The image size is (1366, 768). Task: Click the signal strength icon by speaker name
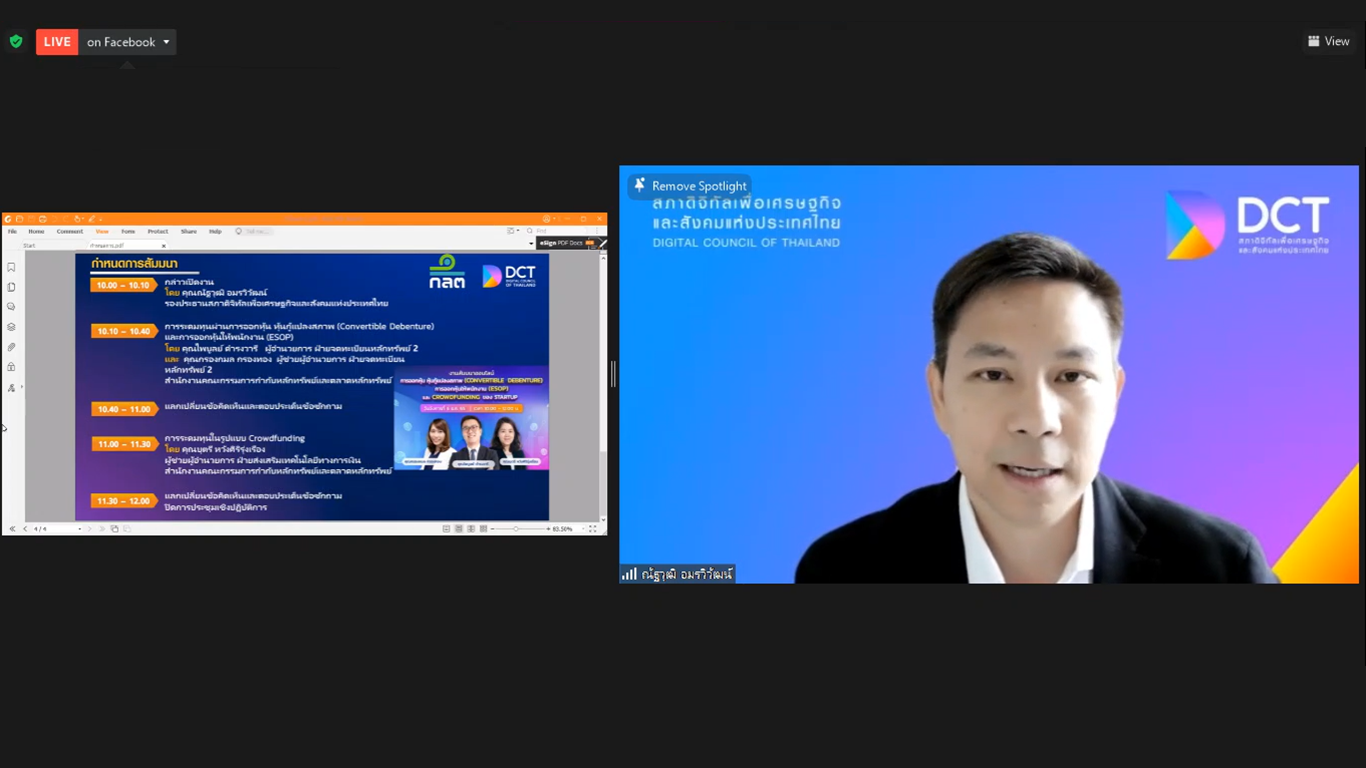pos(629,574)
